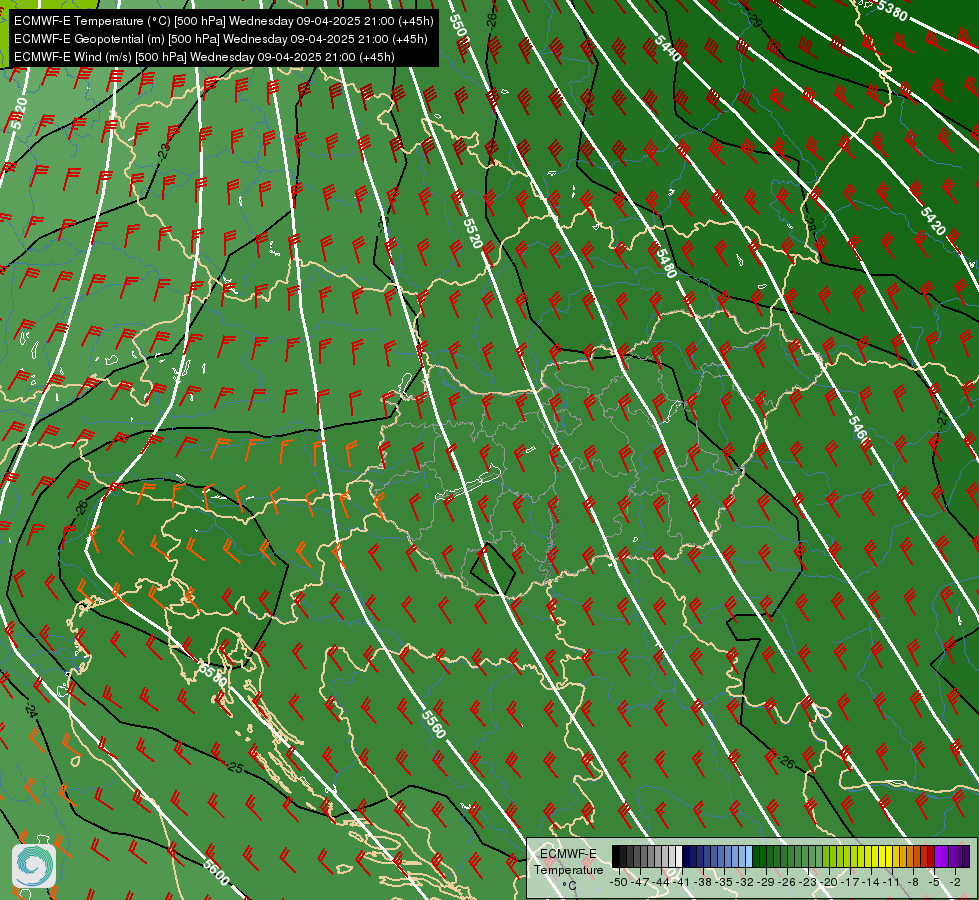This screenshot has height=900, width=979.
Task: Click the 5420 geopotential contour label
Action: tap(933, 220)
